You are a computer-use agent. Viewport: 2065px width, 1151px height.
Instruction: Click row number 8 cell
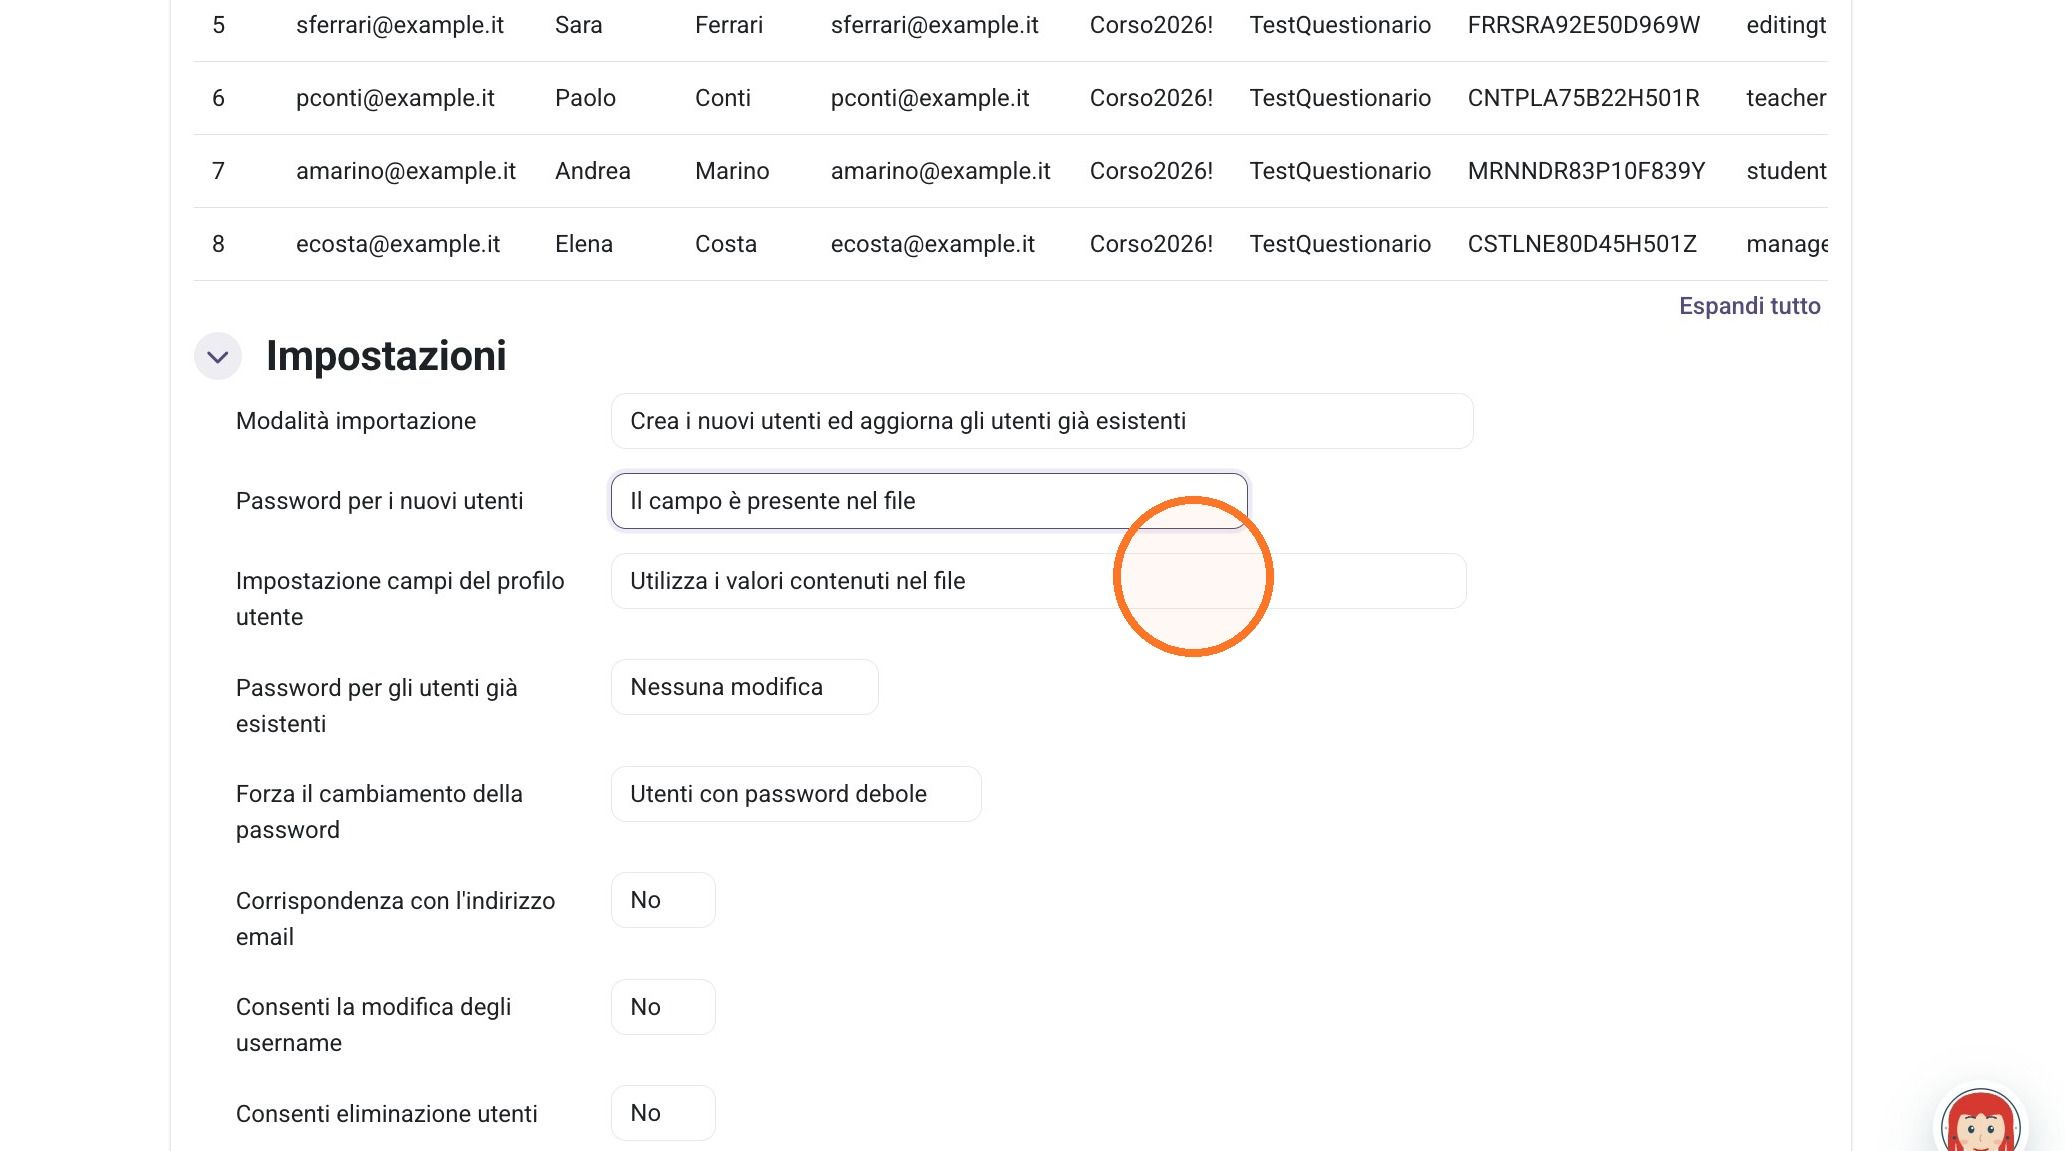pos(218,244)
